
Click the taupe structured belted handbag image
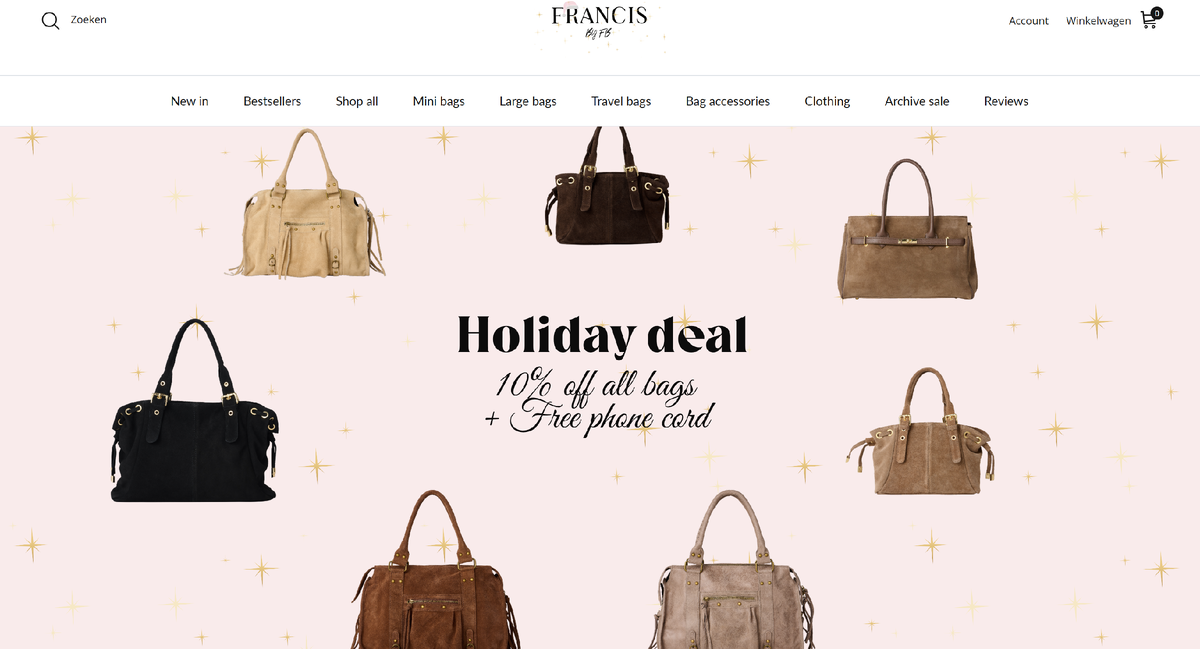pyautogui.click(x=908, y=229)
